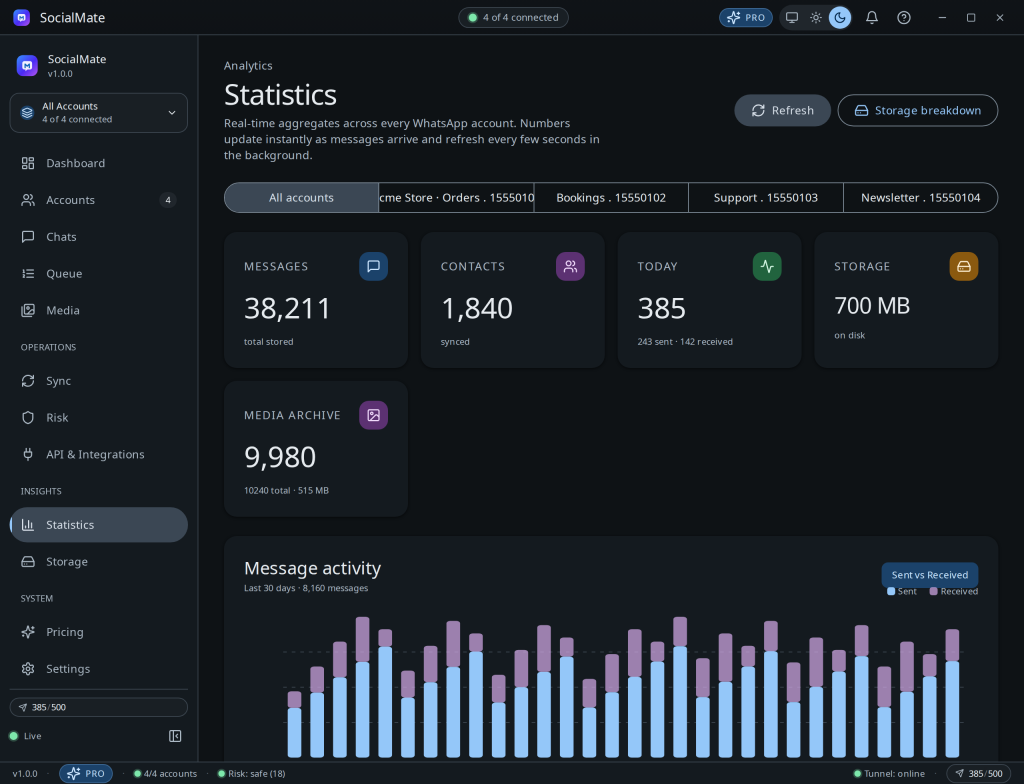The width and height of the screenshot is (1024, 784).
Task: Open Storage breakdown
Action: (x=918, y=110)
